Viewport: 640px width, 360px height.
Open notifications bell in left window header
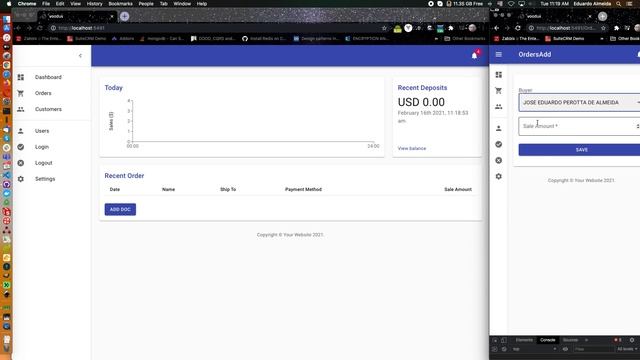point(474,56)
